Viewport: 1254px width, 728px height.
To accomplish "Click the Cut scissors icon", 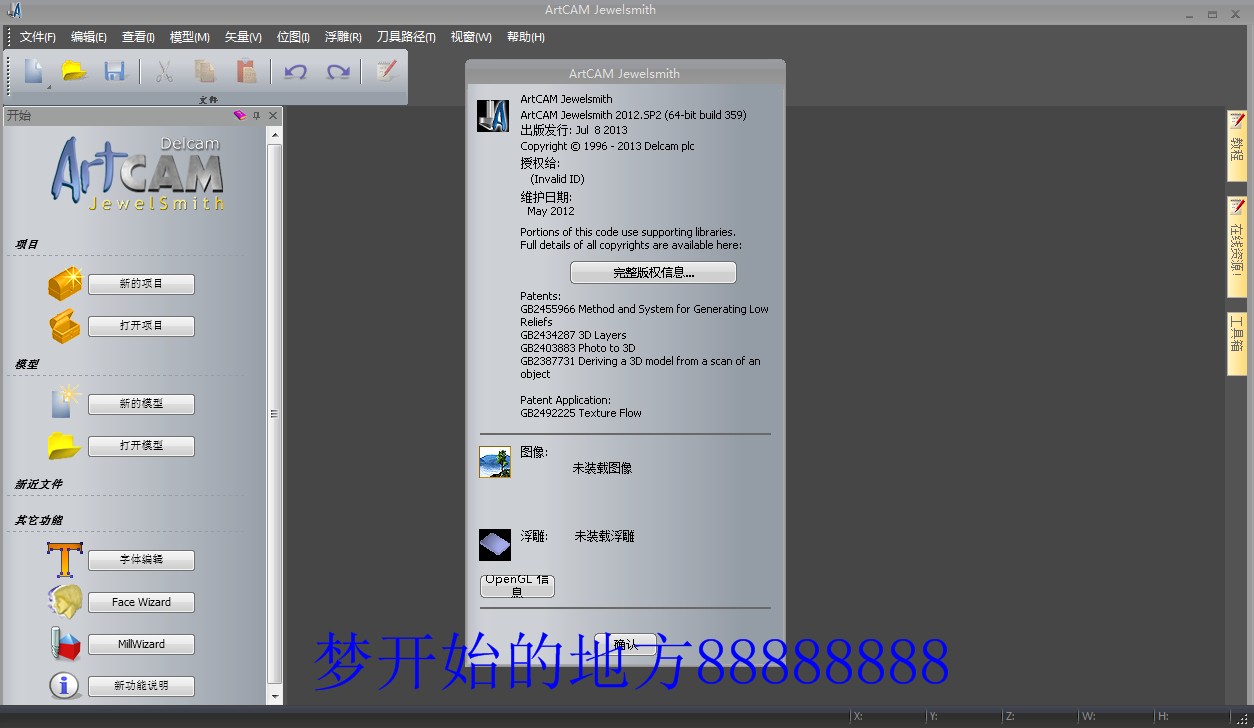I will point(164,71).
